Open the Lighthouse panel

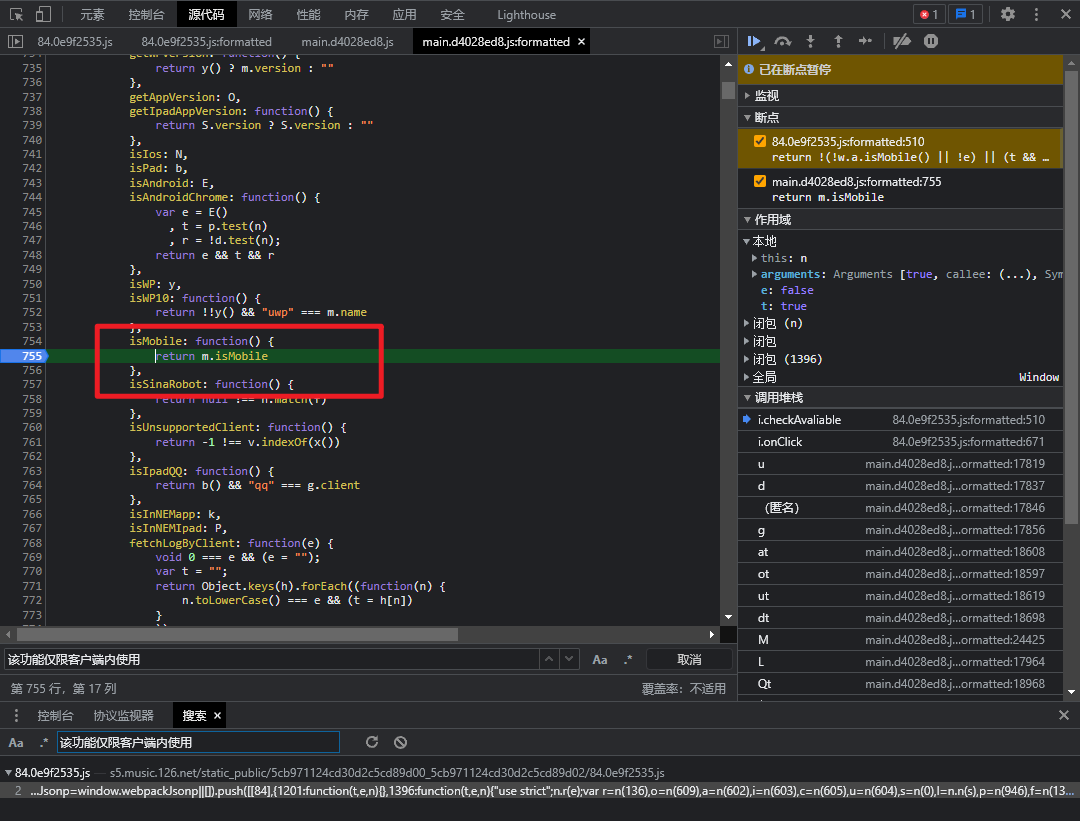click(x=526, y=14)
